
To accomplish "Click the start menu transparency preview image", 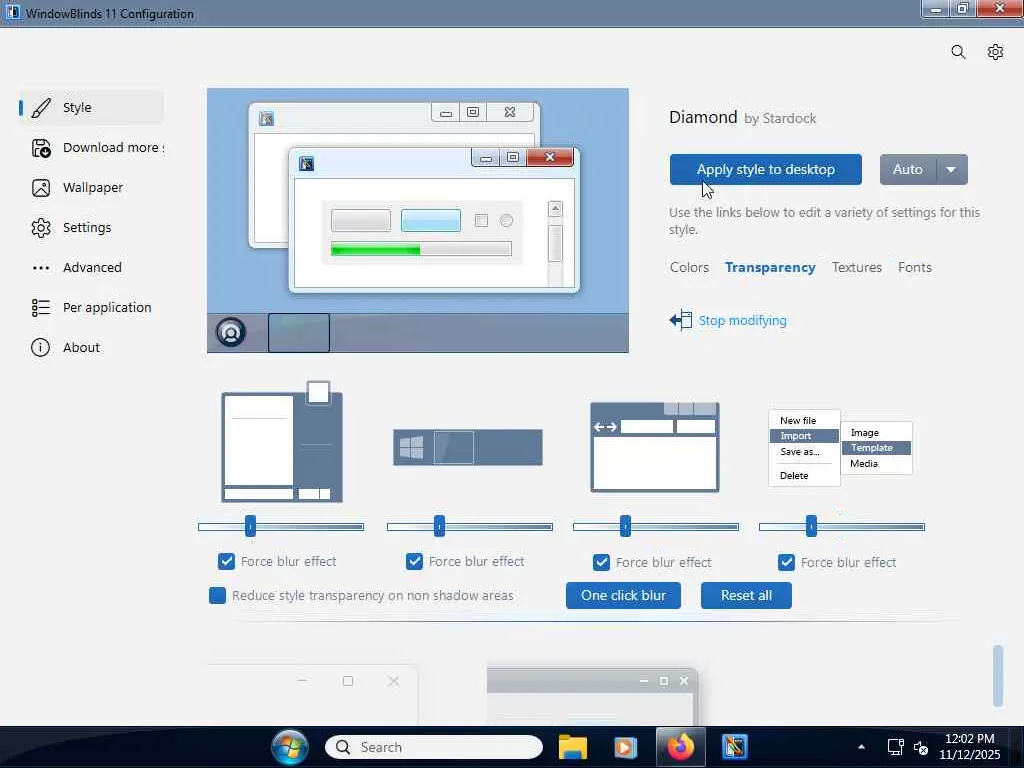I will (x=282, y=441).
